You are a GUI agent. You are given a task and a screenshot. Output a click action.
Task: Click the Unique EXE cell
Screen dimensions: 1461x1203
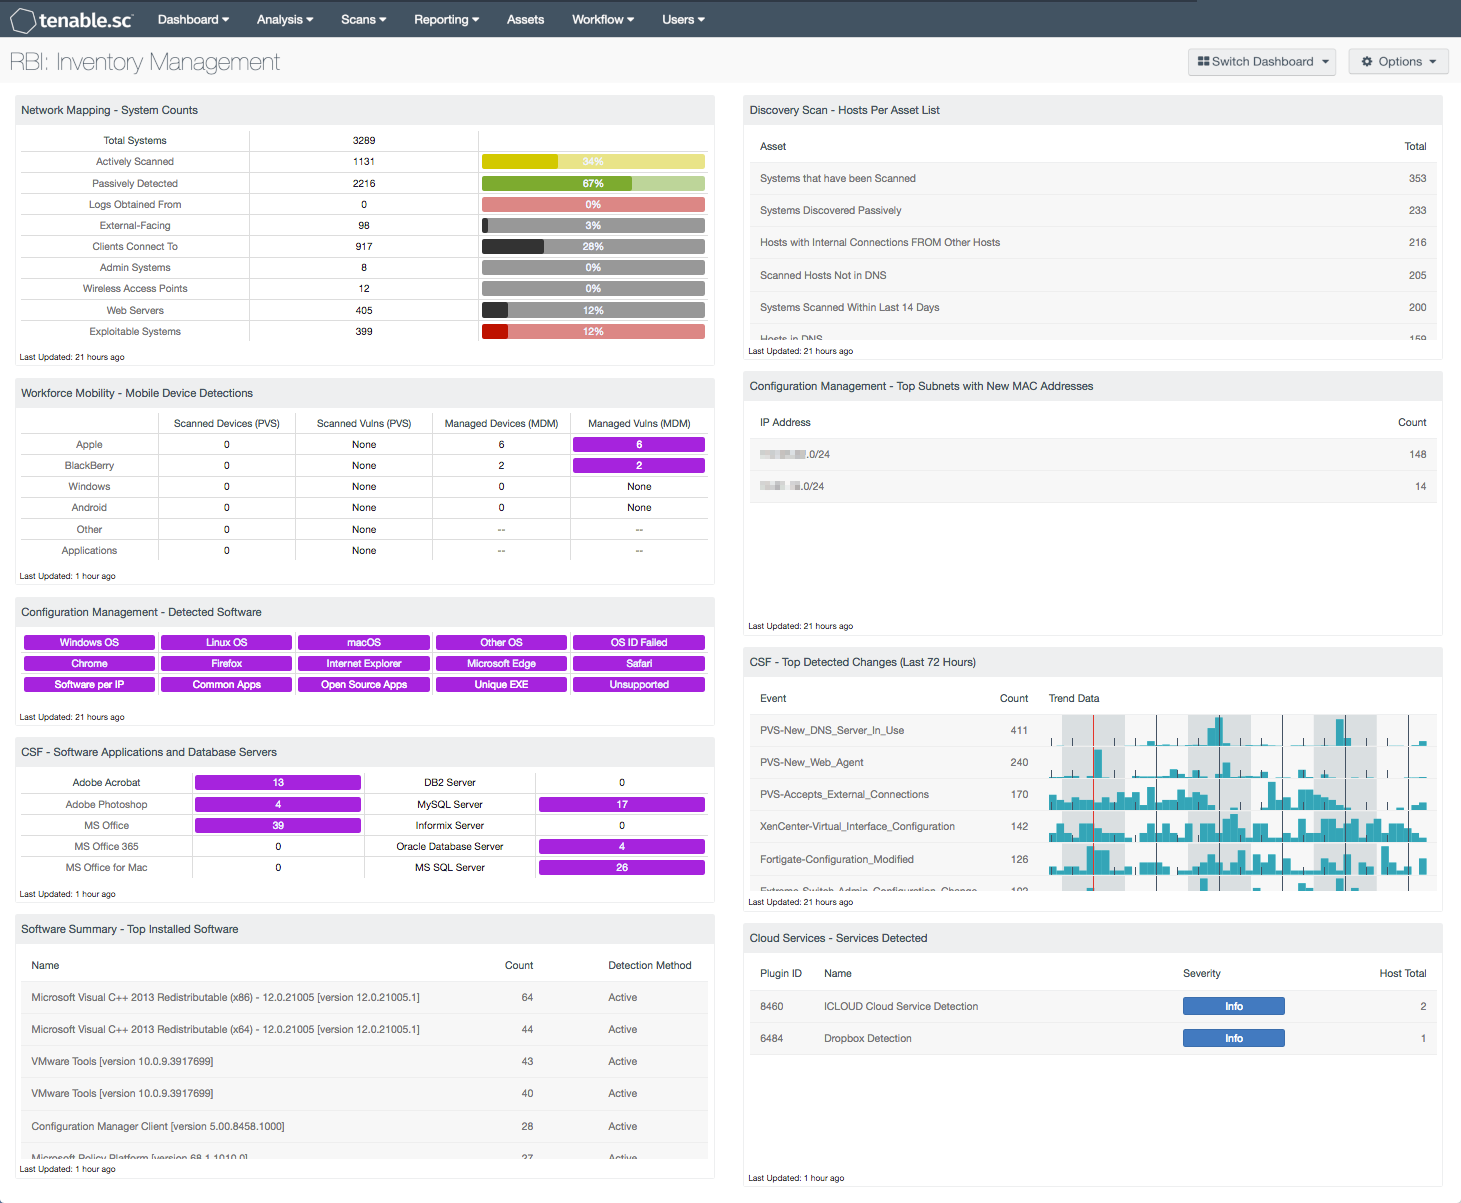click(501, 684)
